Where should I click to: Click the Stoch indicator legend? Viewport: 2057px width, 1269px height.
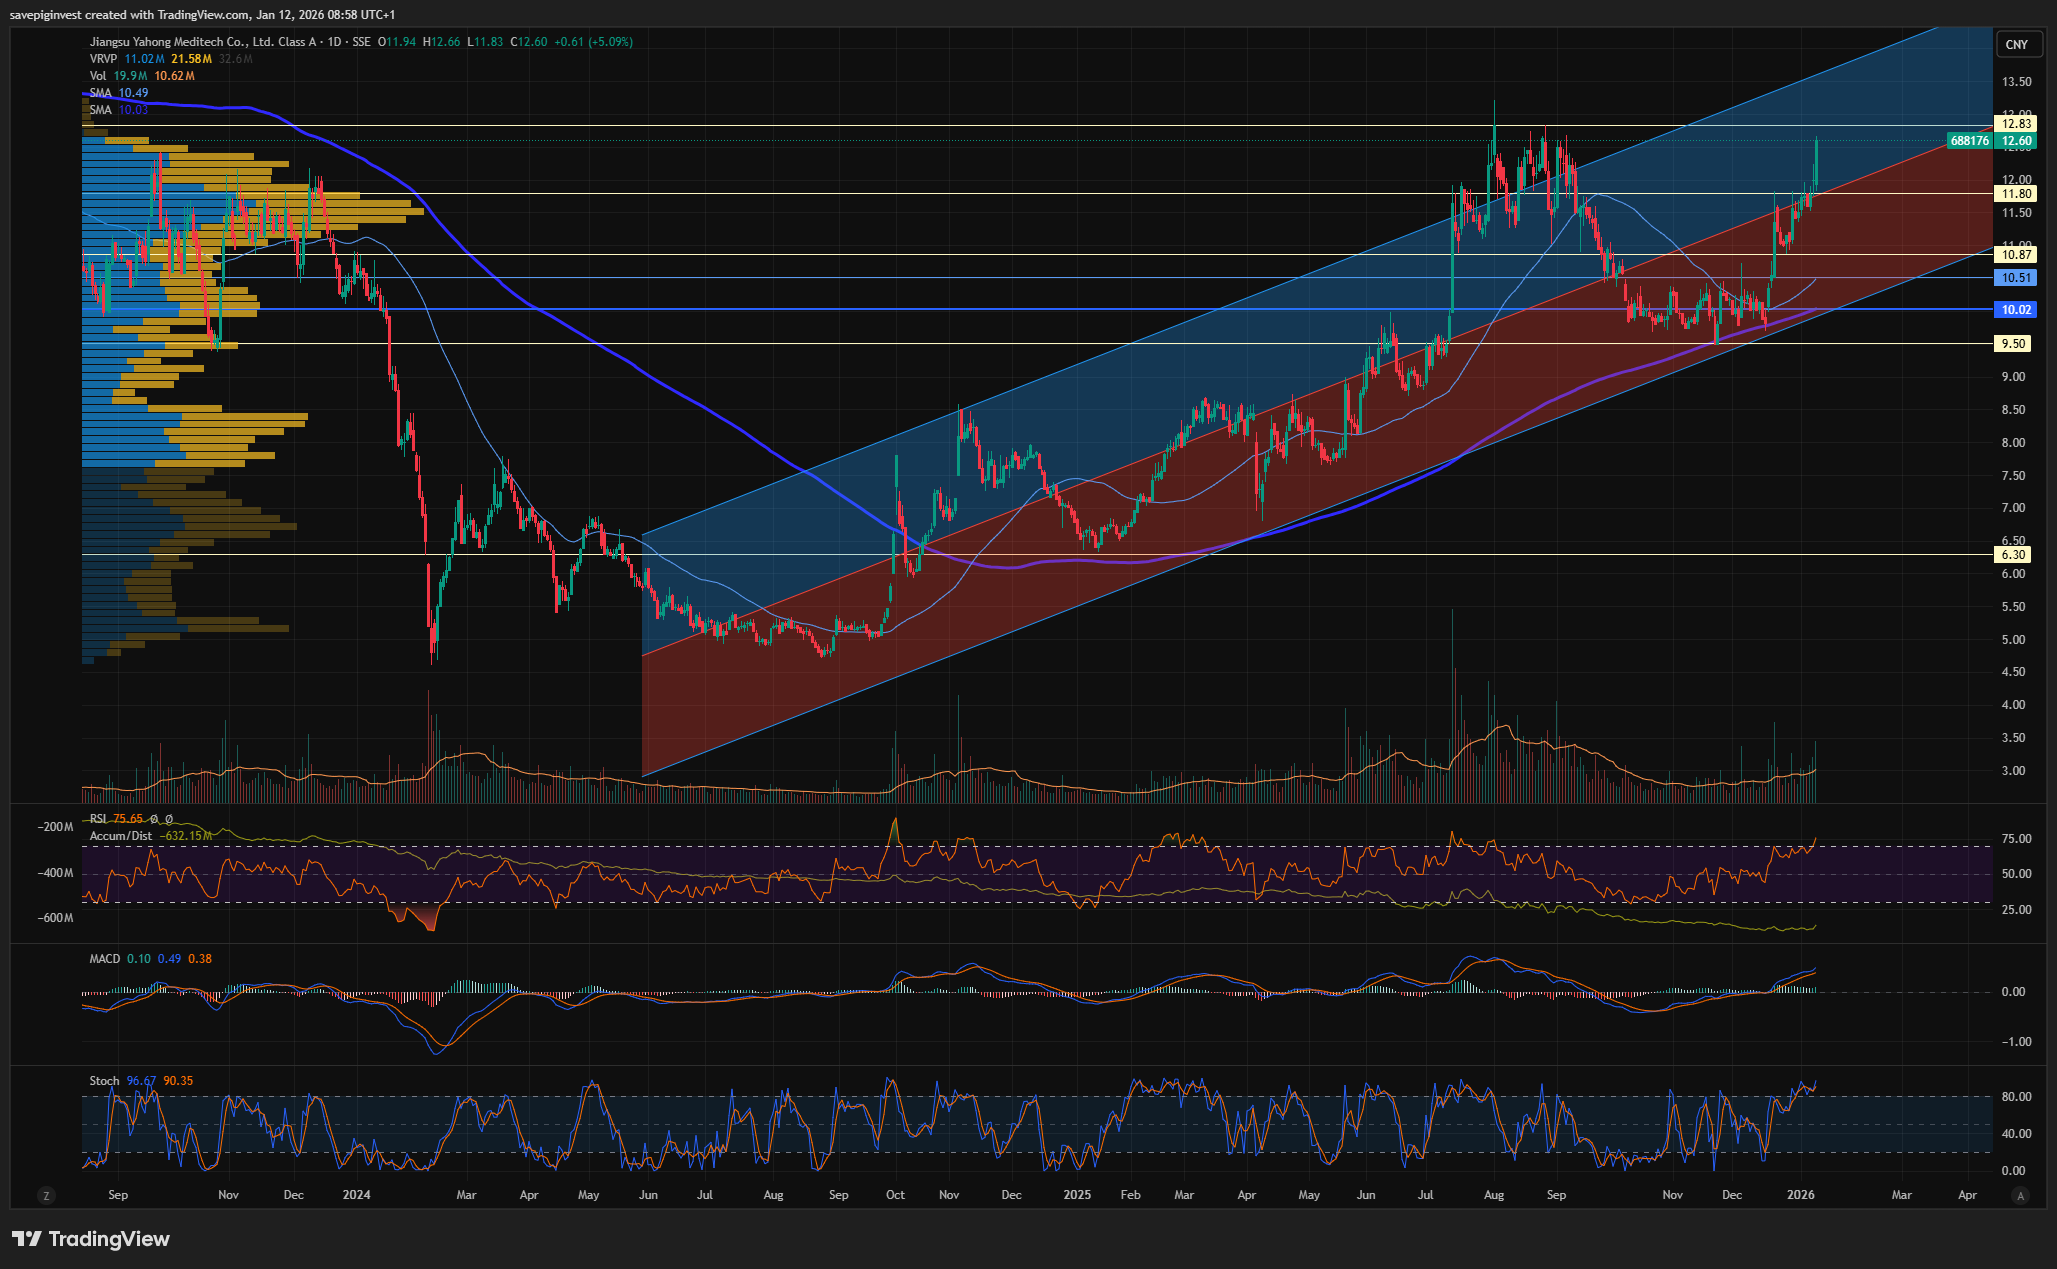point(103,1081)
